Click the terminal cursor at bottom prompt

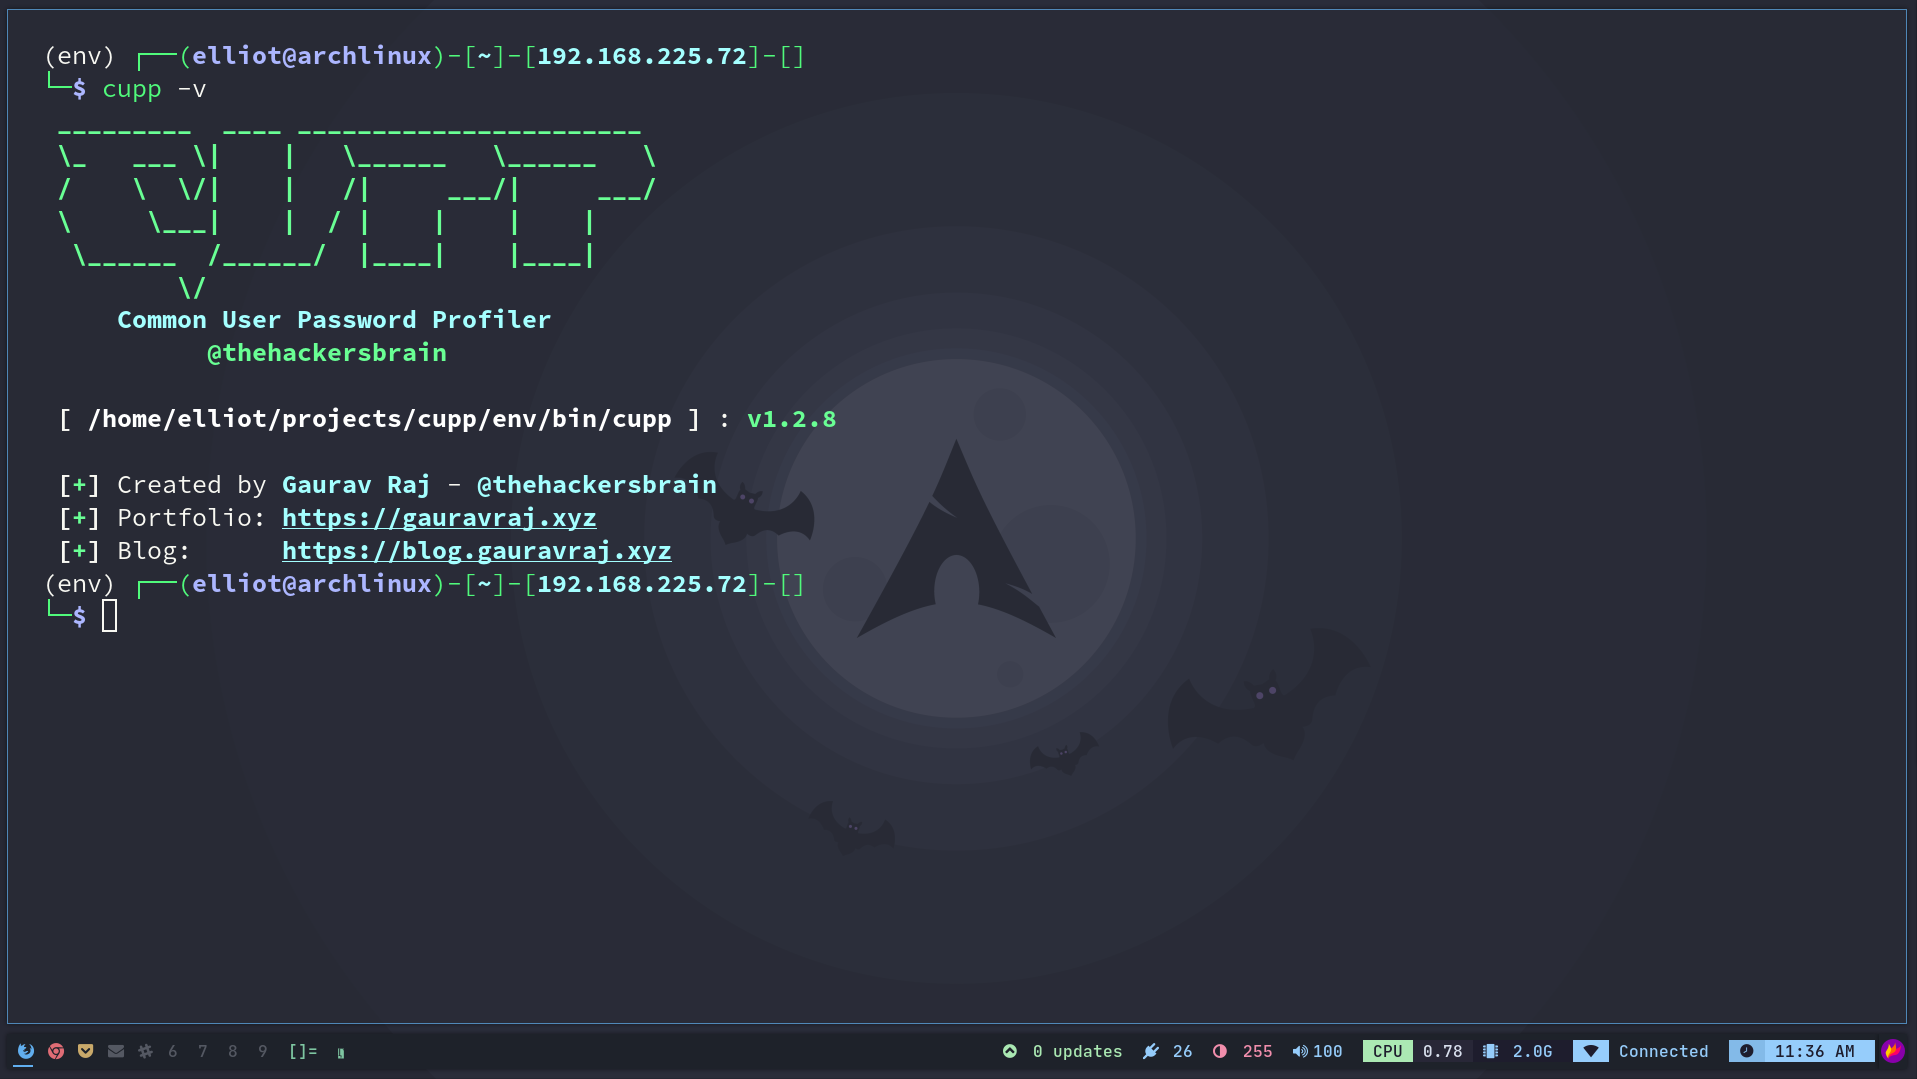(x=110, y=616)
